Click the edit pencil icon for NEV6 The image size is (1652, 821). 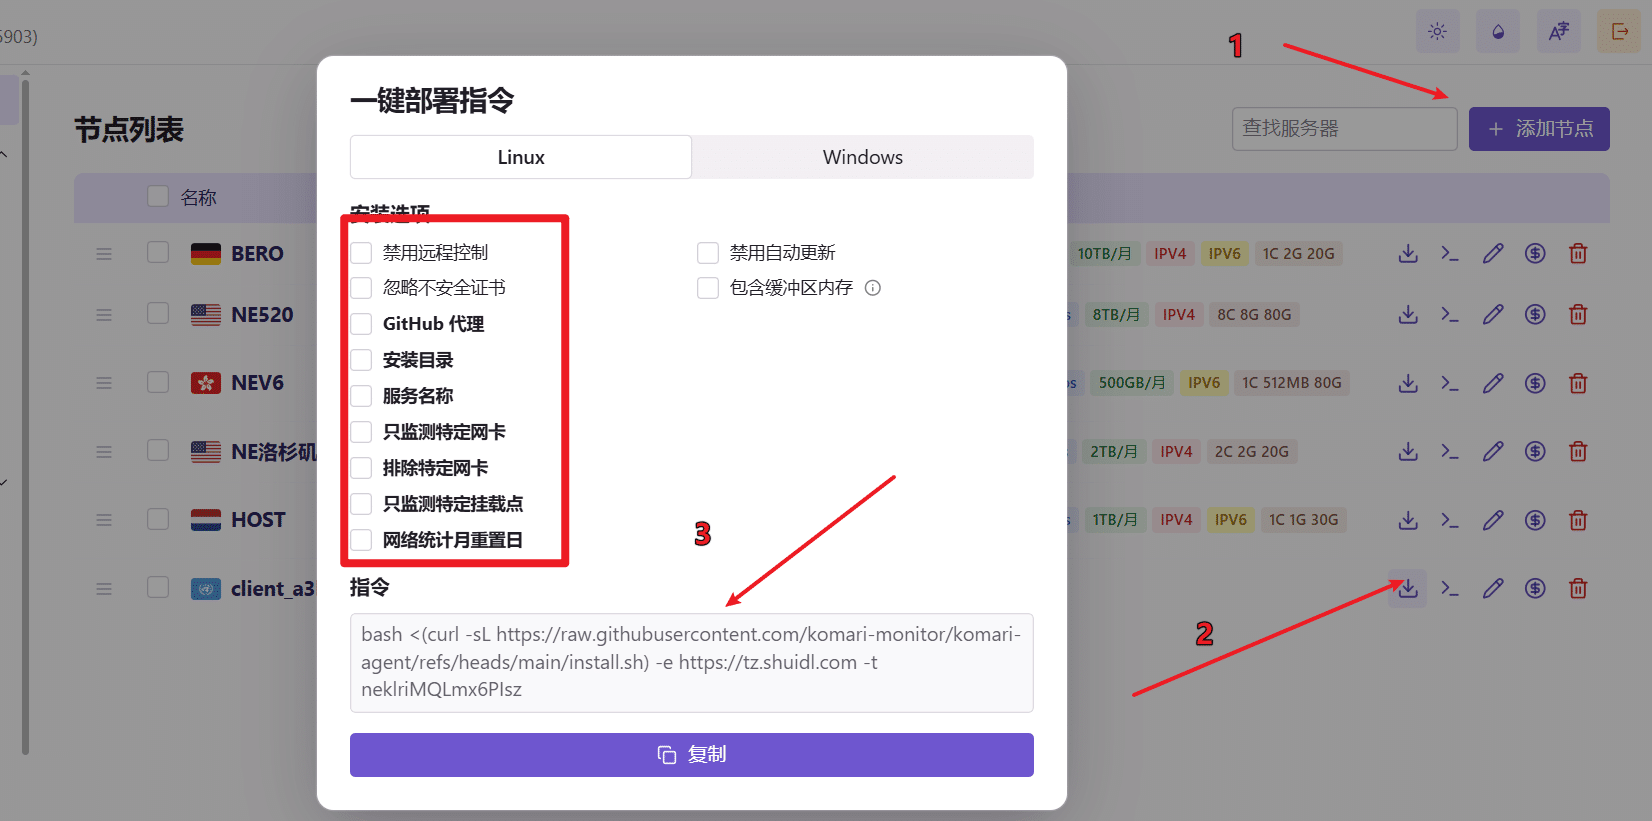coord(1493,383)
